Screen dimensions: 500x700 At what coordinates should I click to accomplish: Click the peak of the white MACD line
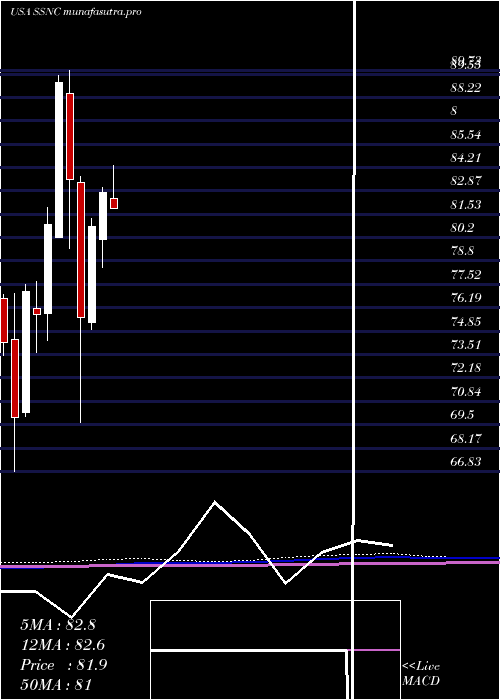click(215, 502)
